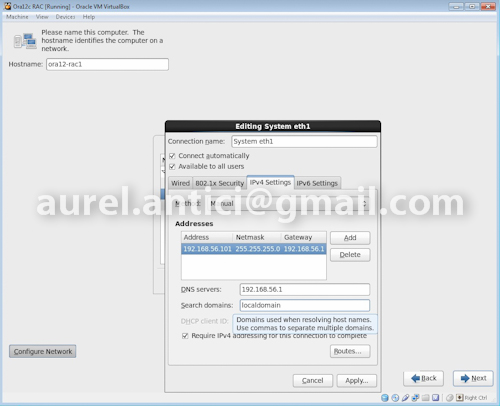Open the Method dropdown set to Manual
The width and height of the screenshot is (500, 406).
[x=288, y=203]
